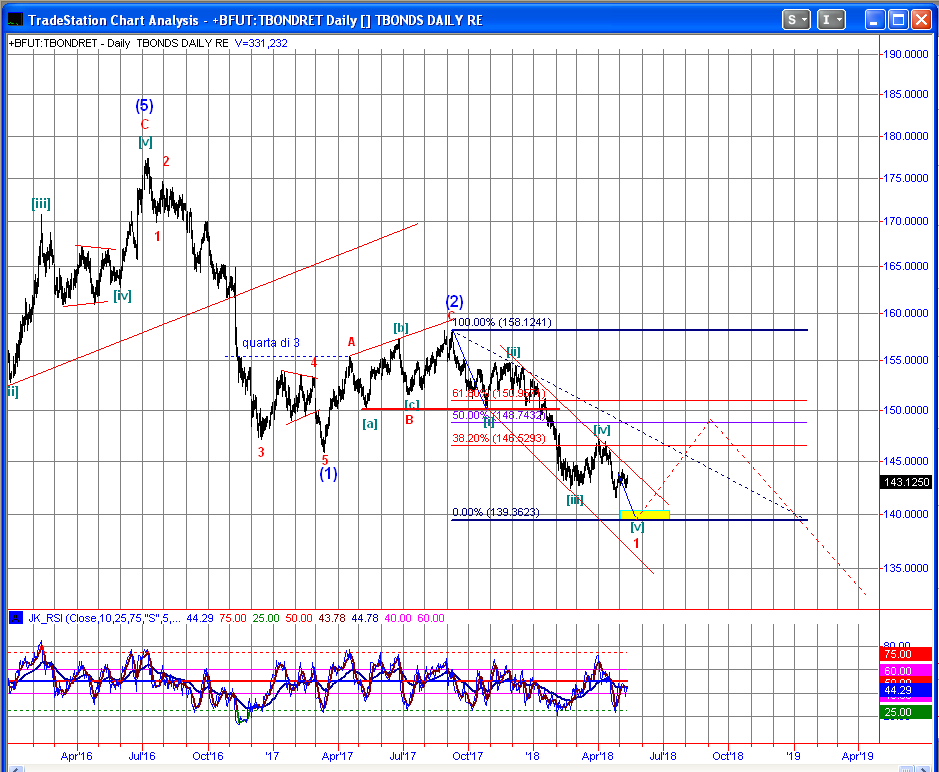
Task: Click the red 'A' wave label
Action: (x=352, y=342)
